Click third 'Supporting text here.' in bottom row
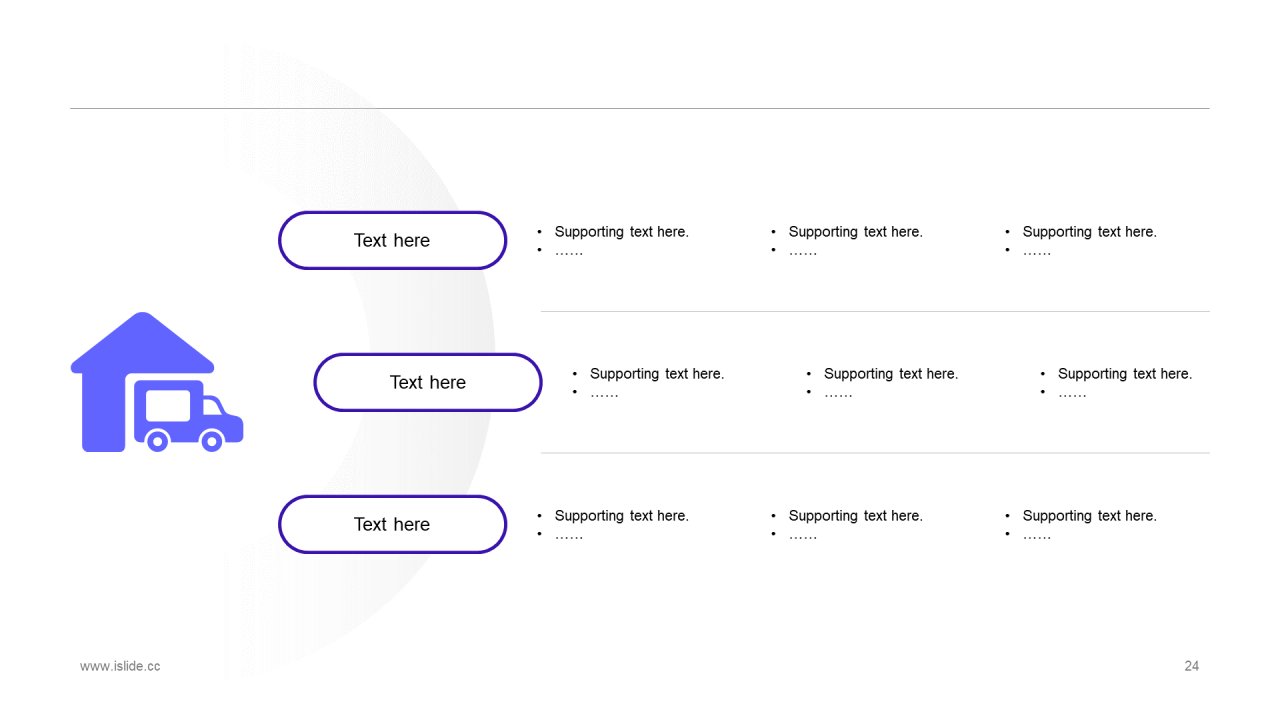This screenshot has height=720, width=1280. pos(1089,516)
